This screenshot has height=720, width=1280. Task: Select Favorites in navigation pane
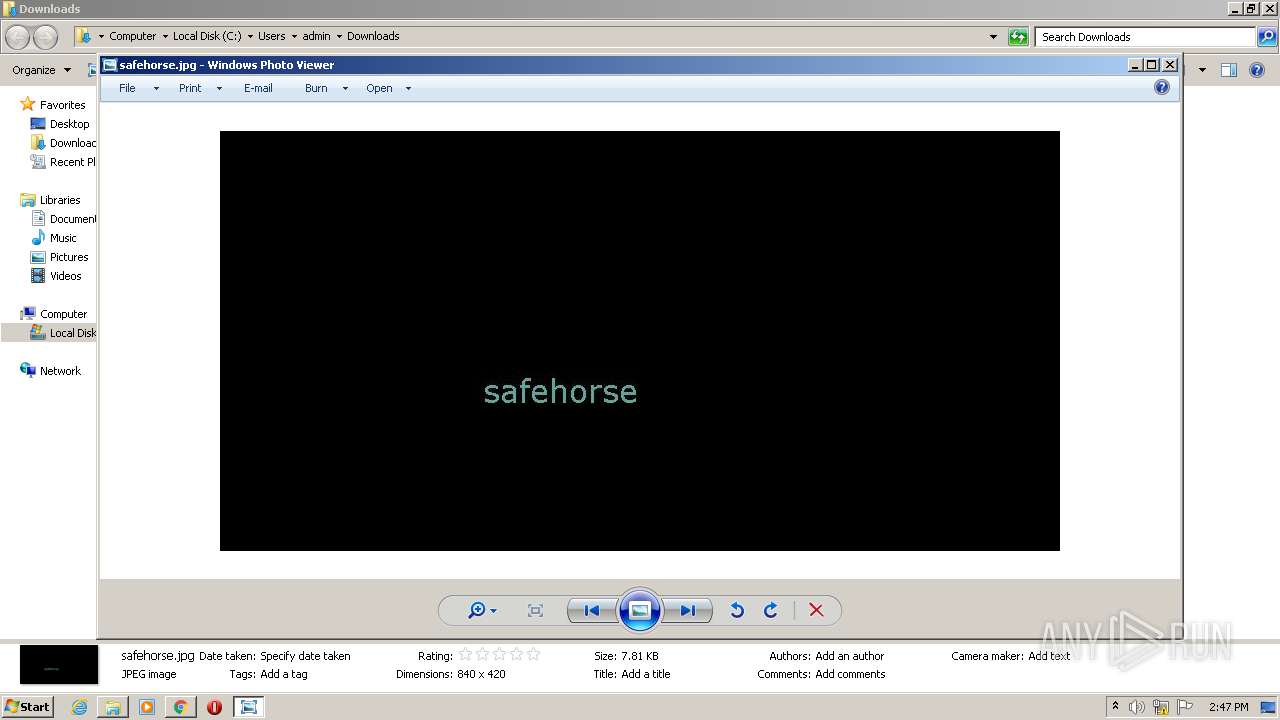[x=62, y=105]
